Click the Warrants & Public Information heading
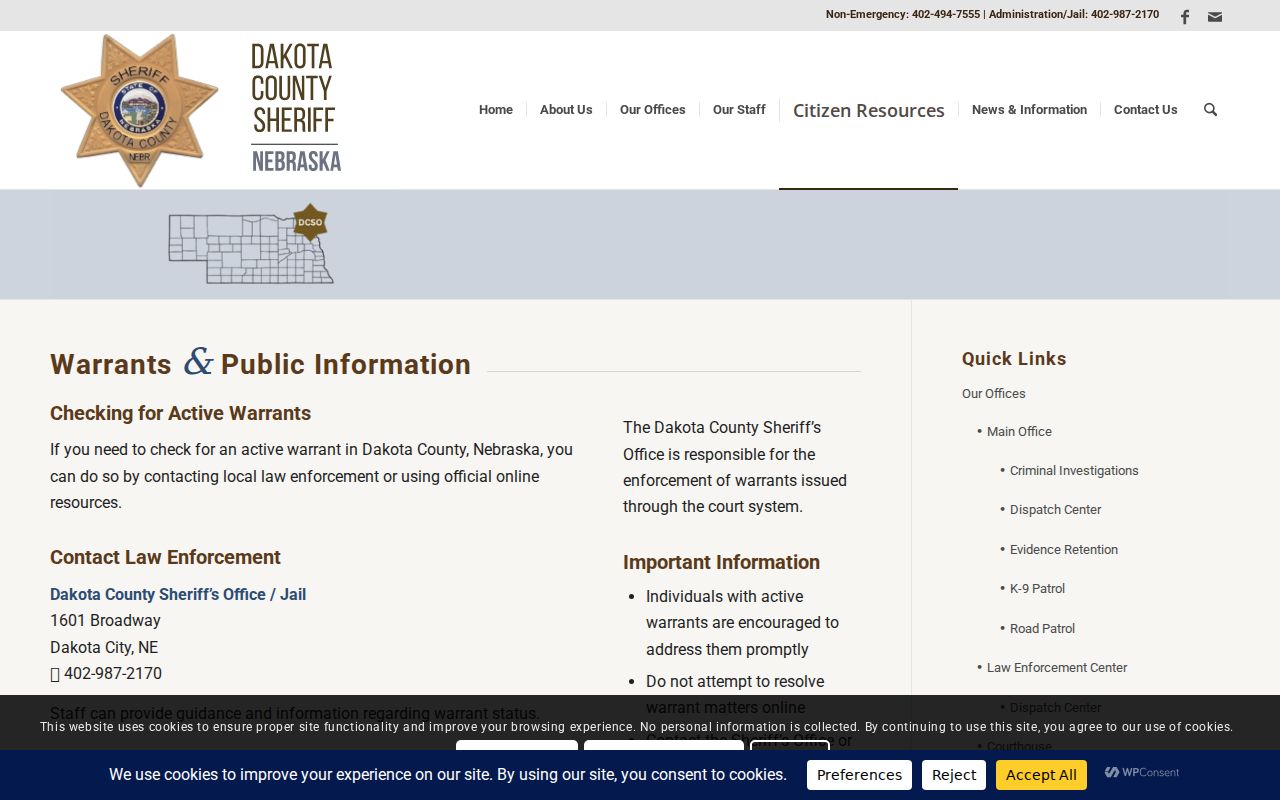Viewport: 1280px width, 800px height. 260,363
